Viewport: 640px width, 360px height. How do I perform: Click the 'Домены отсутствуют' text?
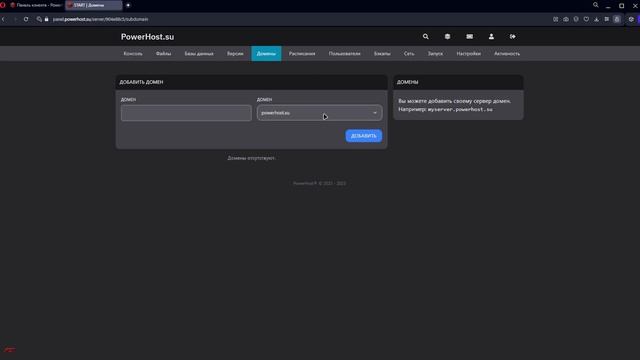tap(251, 158)
